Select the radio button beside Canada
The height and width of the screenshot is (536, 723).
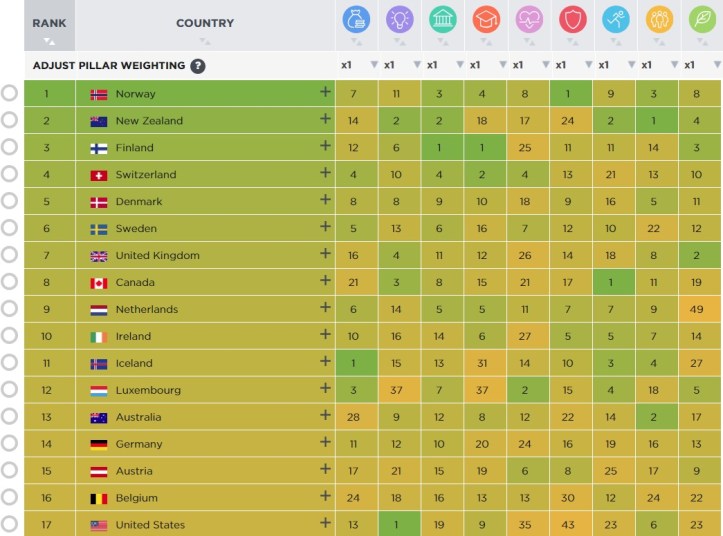click(x=9, y=282)
